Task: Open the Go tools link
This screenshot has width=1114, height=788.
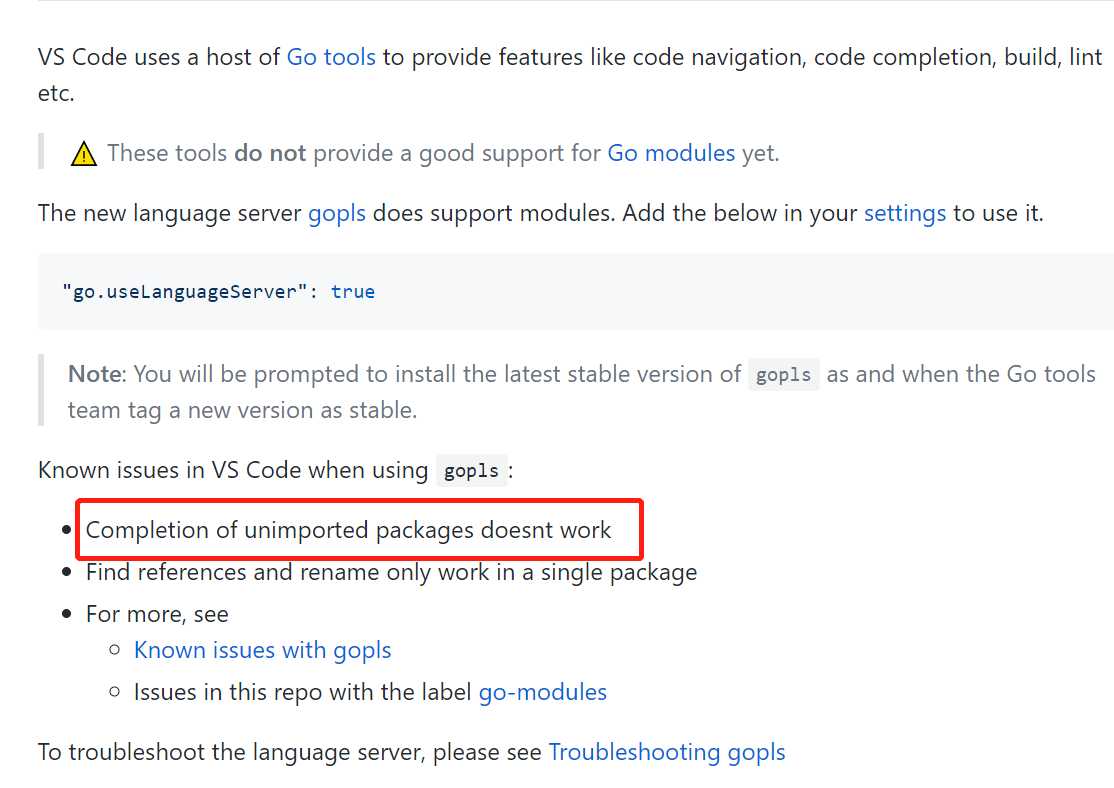Action: point(330,57)
